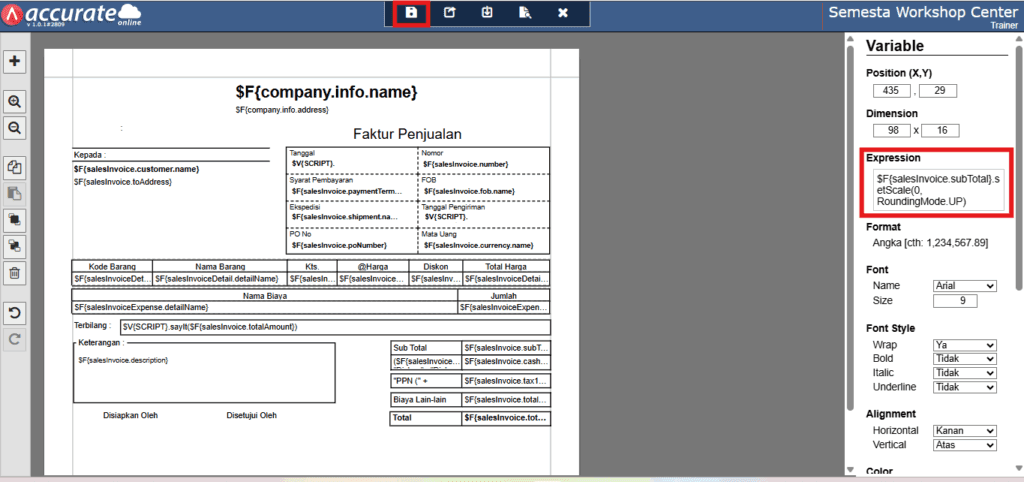Click the font Size input field
The height and width of the screenshot is (482, 1024).
coord(955,301)
